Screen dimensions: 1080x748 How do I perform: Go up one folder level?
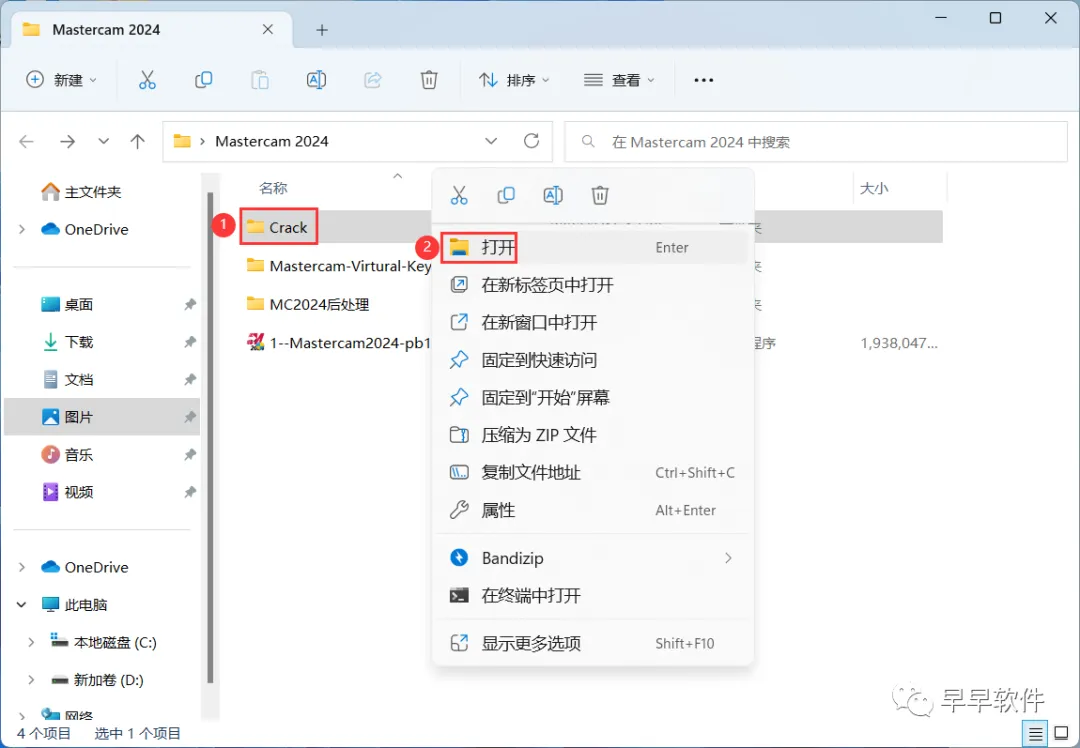point(137,141)
